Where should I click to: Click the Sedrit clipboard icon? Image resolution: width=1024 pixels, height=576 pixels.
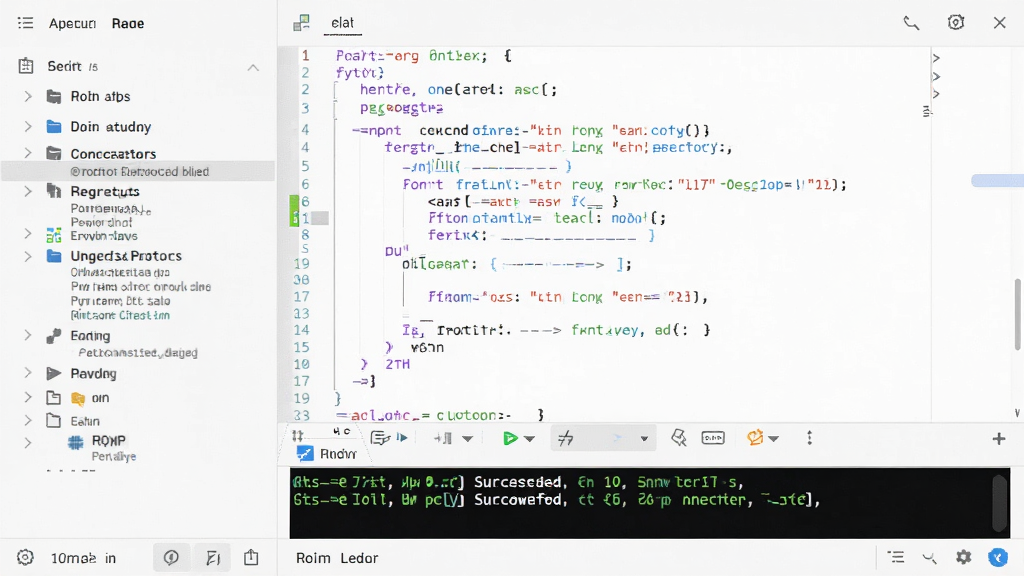[x=26, y=66]
